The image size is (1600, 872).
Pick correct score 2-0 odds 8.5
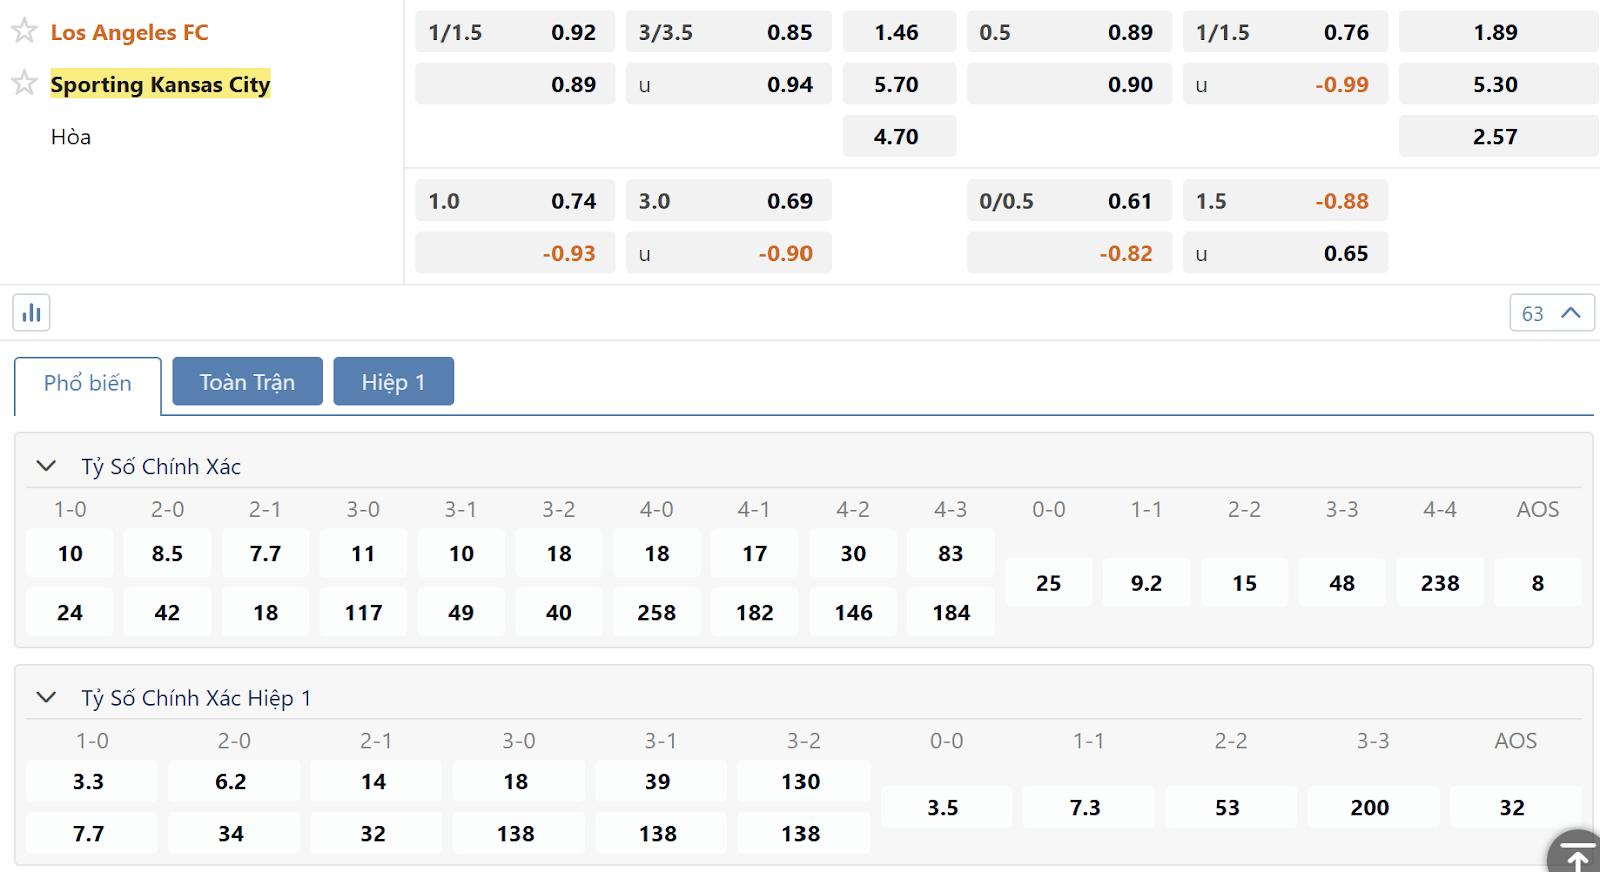167,553
